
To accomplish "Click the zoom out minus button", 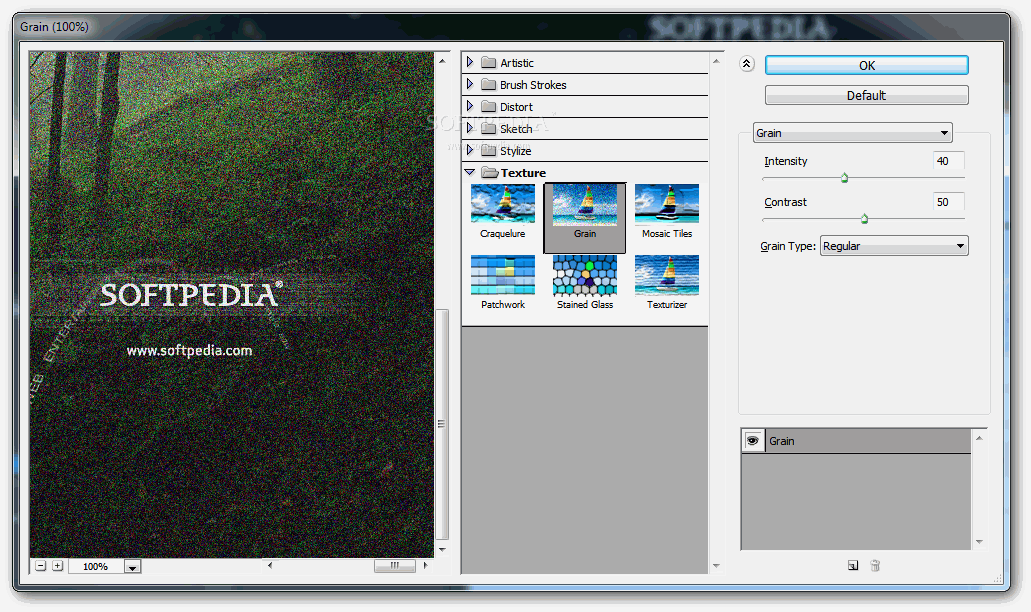I will pyautogui.click(x=41, y=566).
